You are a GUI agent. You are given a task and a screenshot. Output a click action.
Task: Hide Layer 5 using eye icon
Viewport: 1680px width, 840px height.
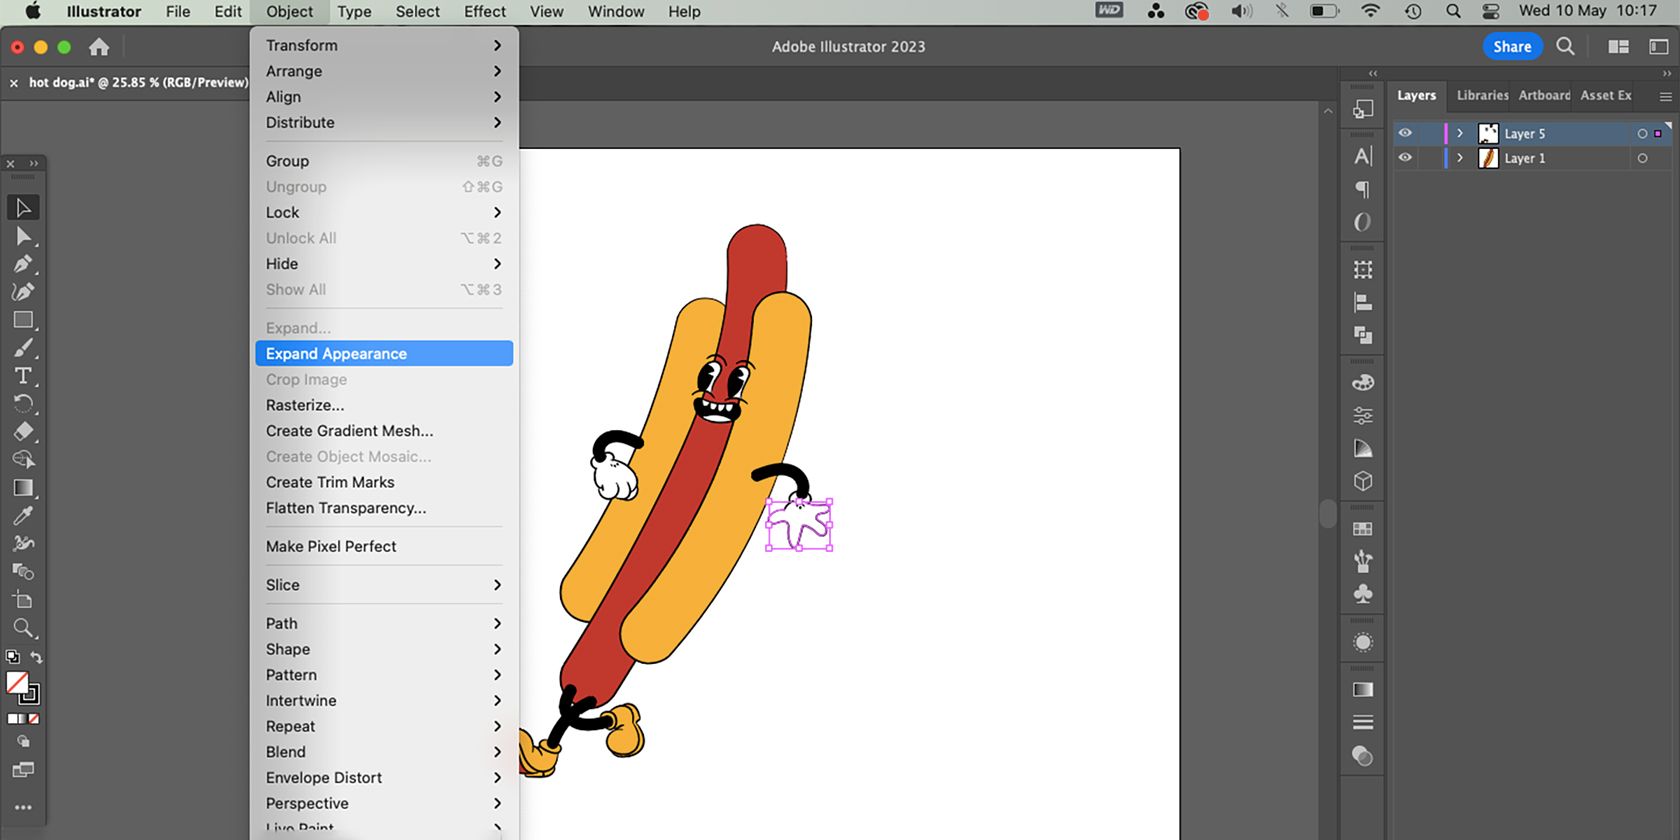(1405, 133)
